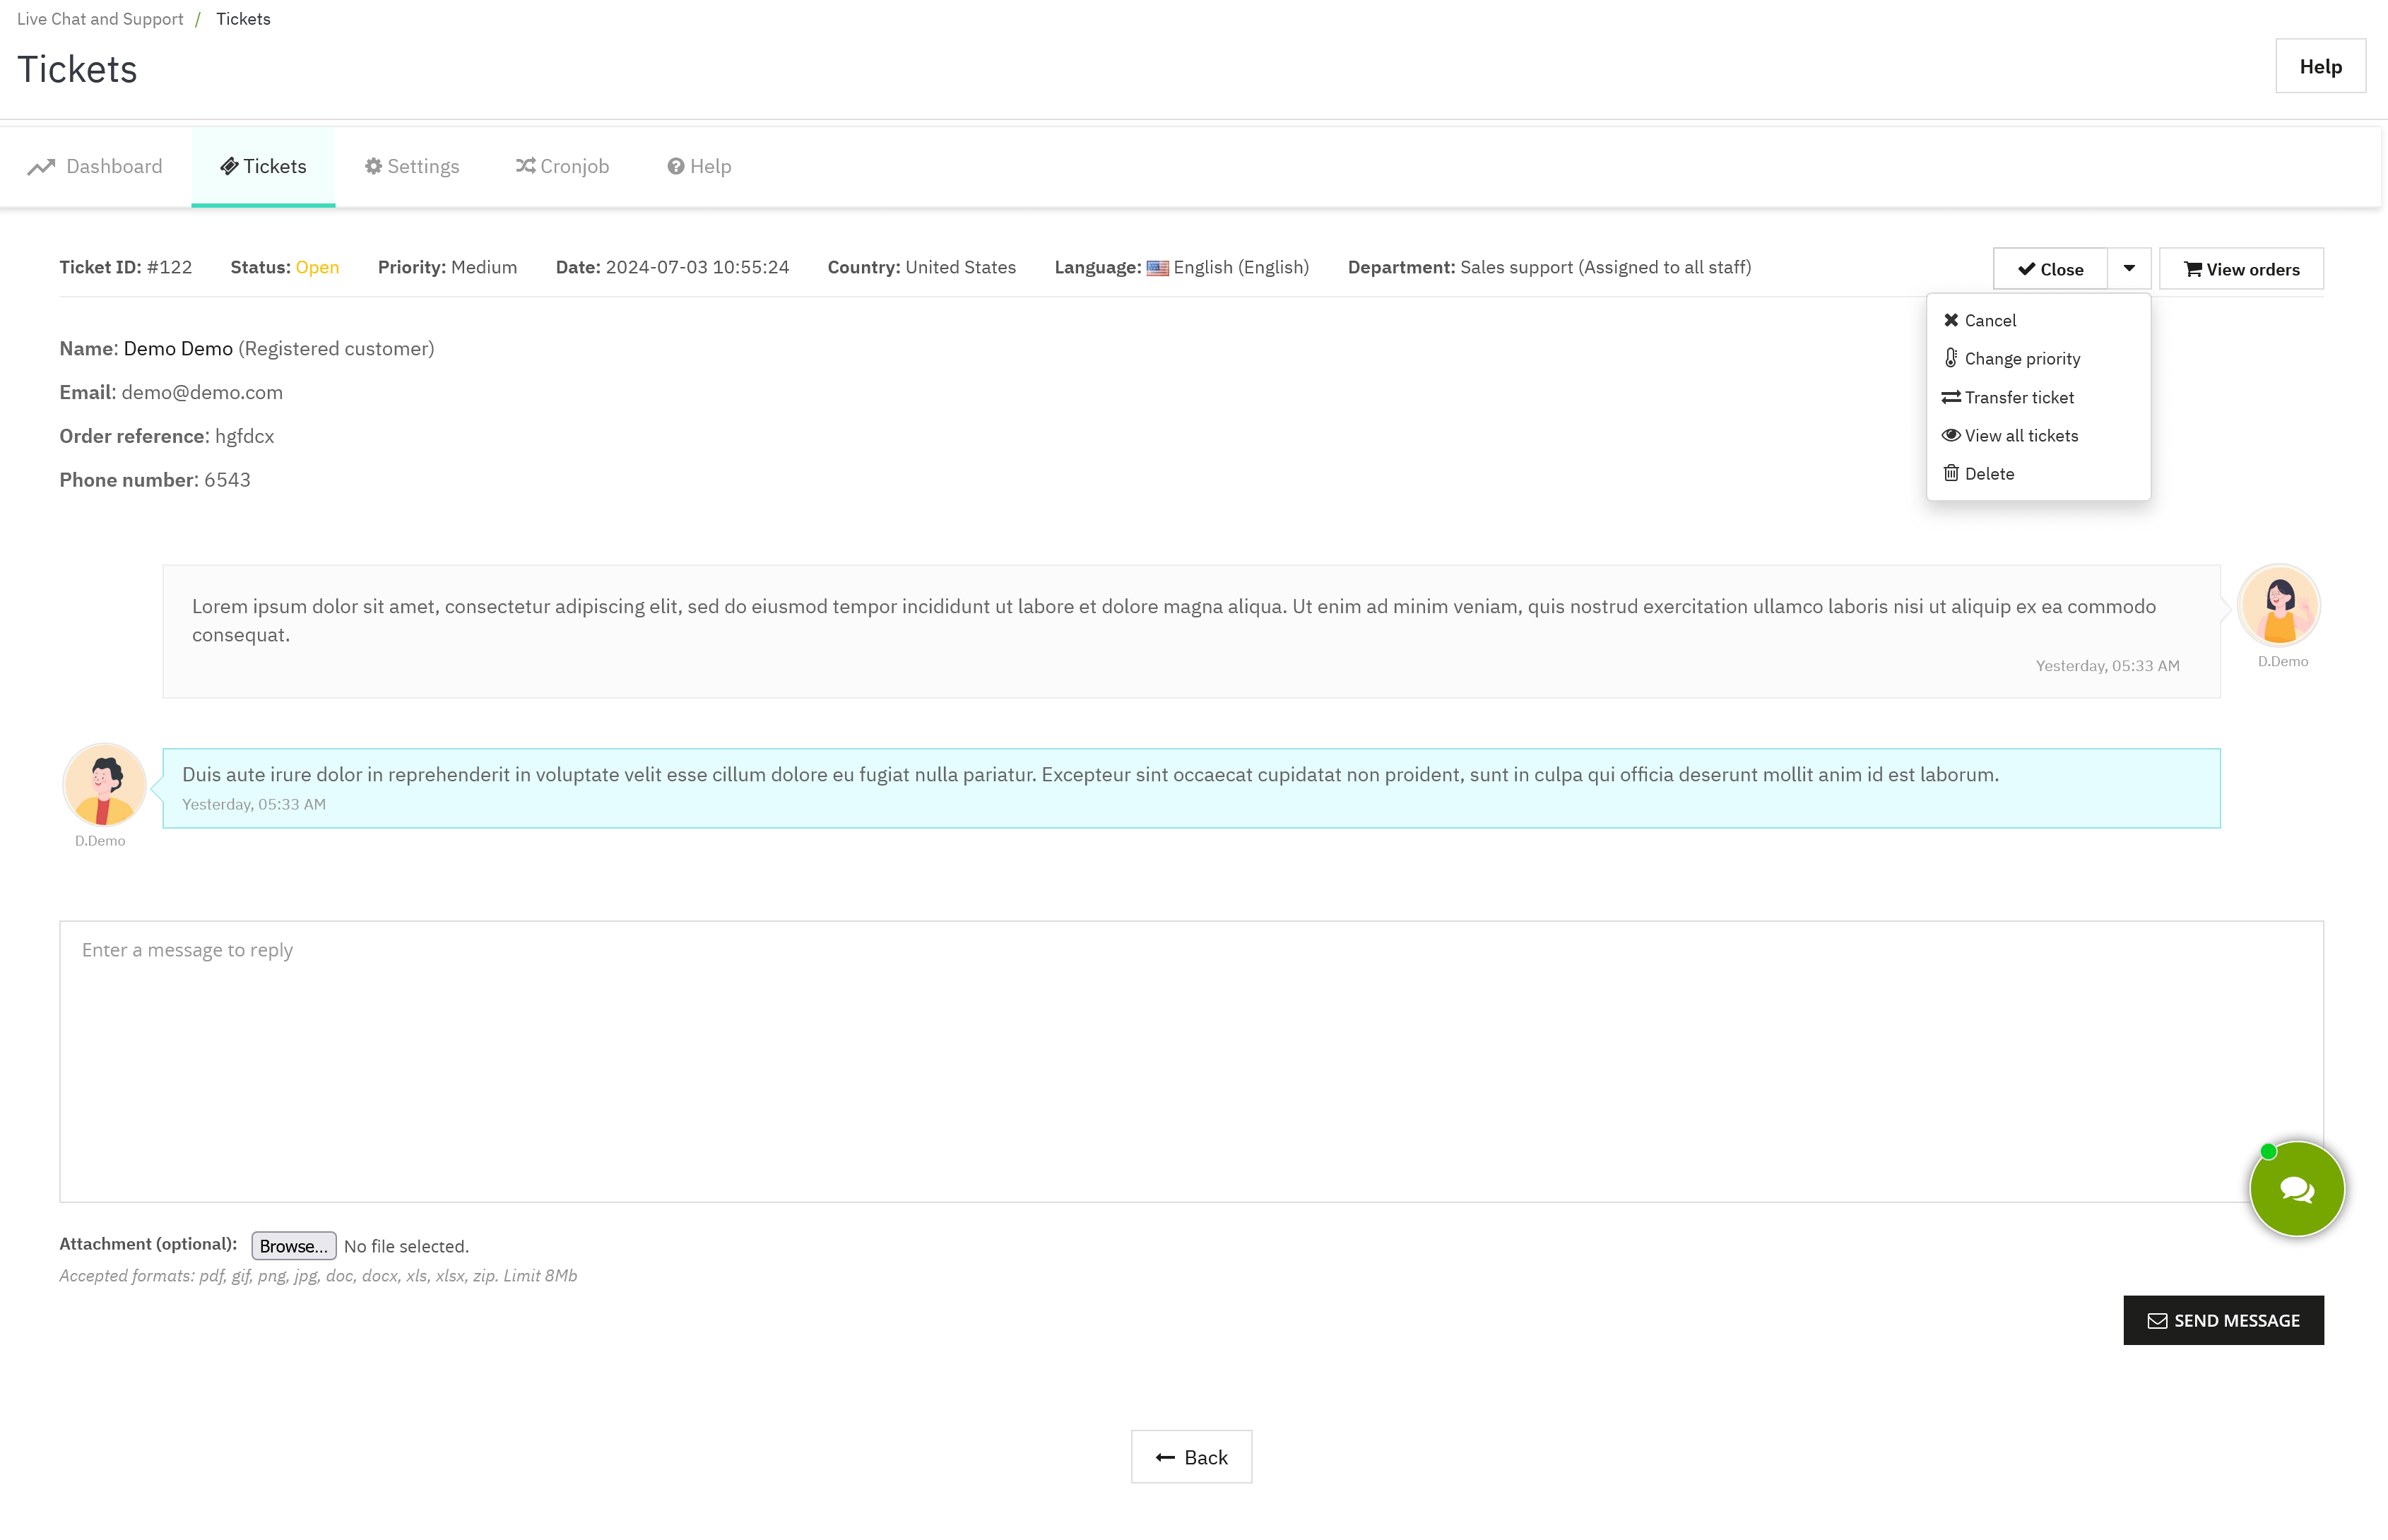Click the phone number 6543
This screenshot has height=1540, width=2388.
coord(227,480)
